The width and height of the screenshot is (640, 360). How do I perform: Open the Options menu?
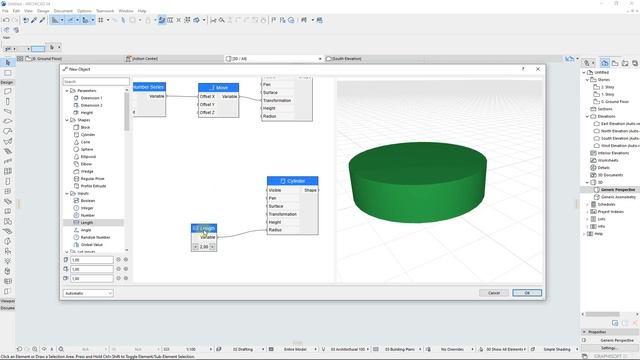[84, 11]
